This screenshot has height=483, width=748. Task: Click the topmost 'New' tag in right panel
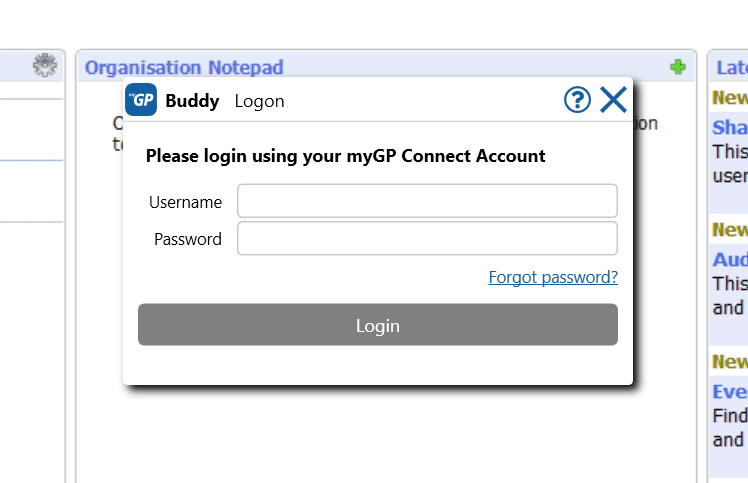tap(730, 98)
